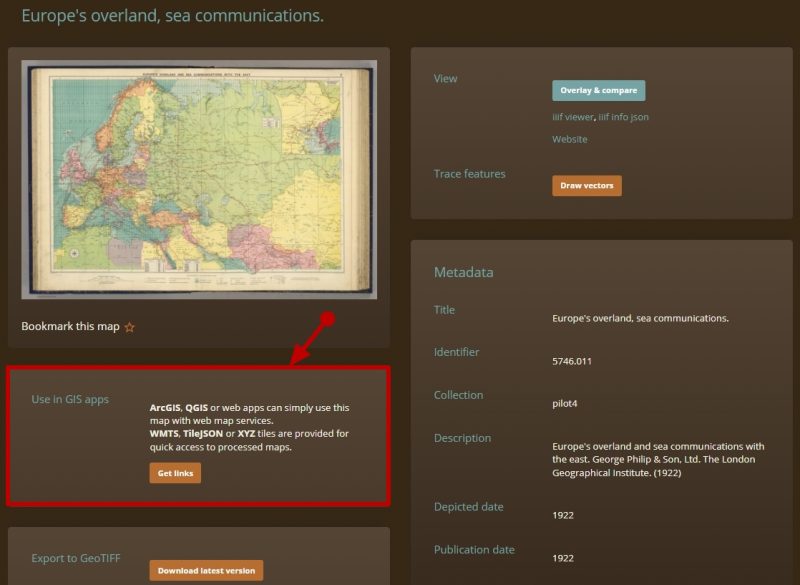Bookmark this map with the star icon
800x585 pixels.
pyautogui.click(x=130, y=327)
